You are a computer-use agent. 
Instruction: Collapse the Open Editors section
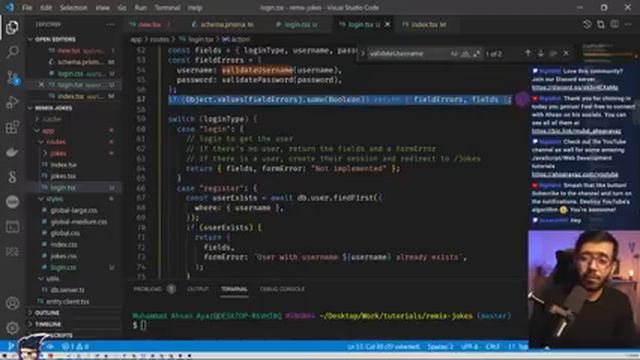[x=31, y=39]
